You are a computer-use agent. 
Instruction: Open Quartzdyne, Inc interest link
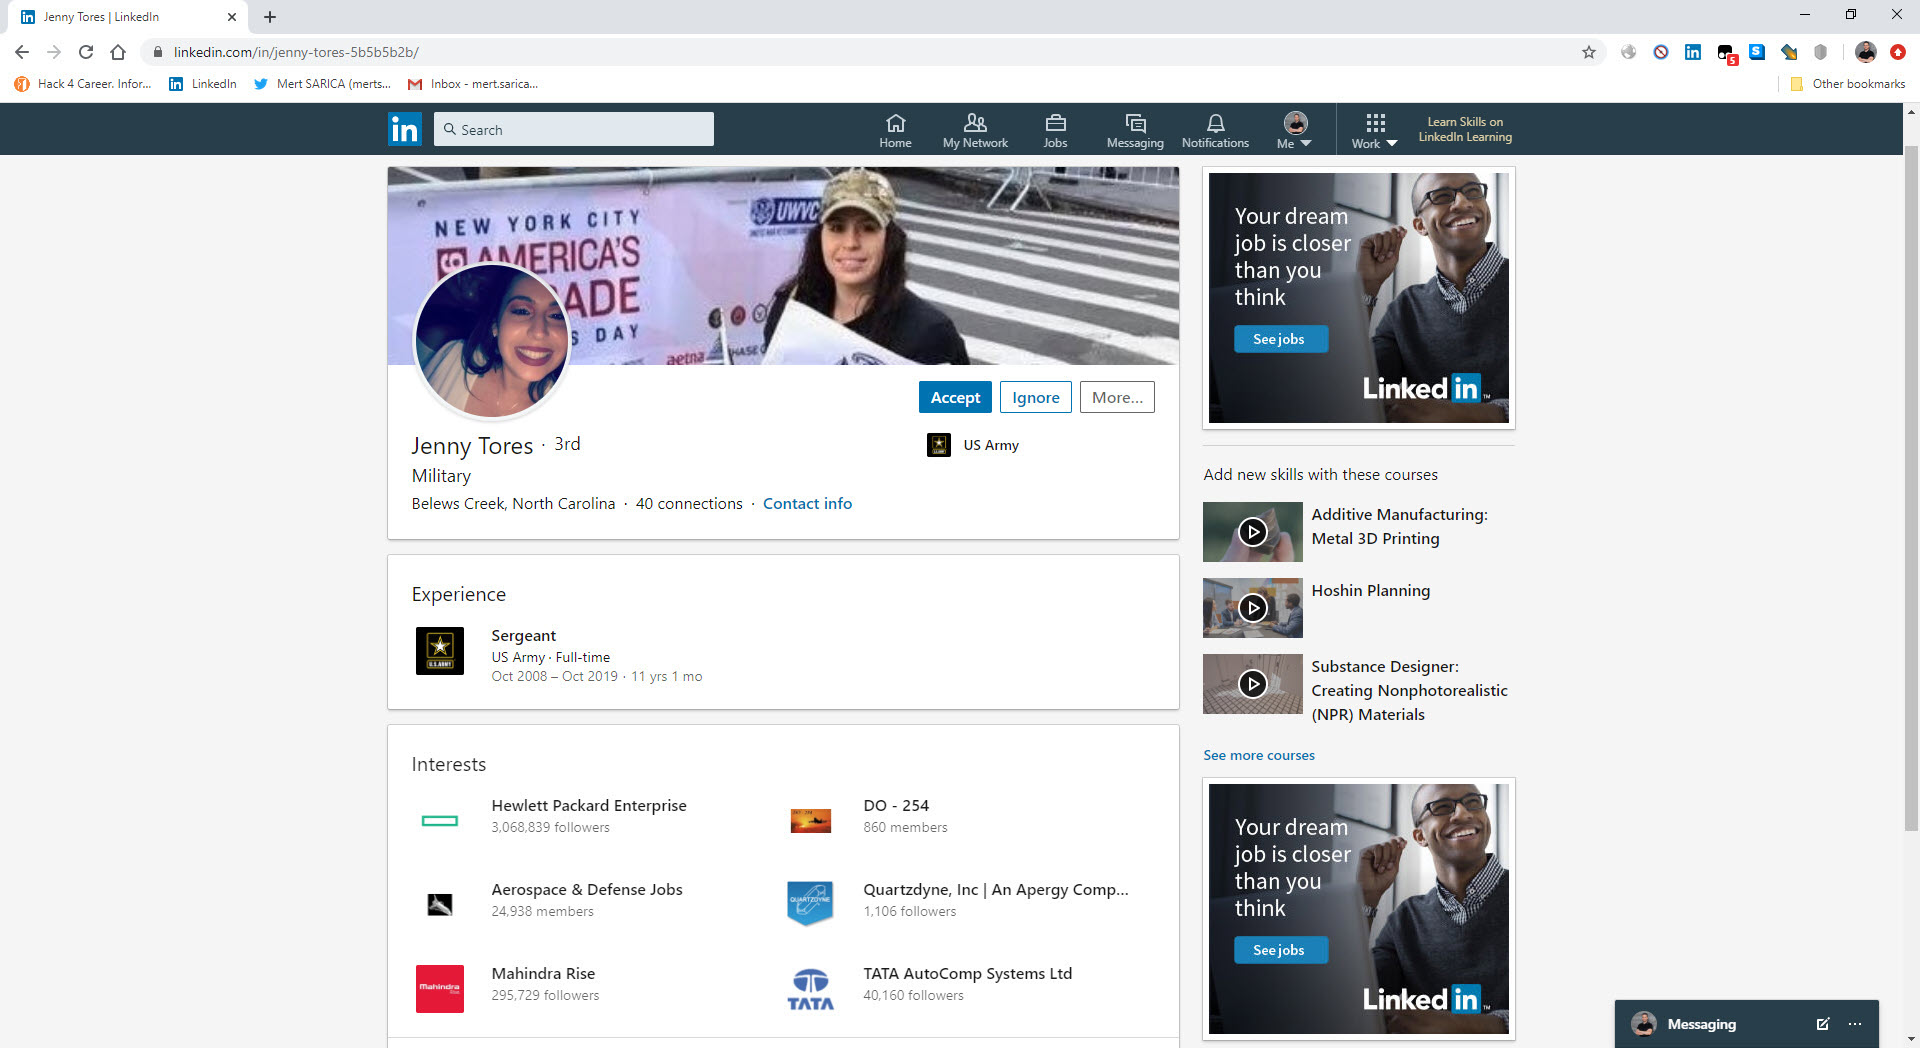point(995,889)
